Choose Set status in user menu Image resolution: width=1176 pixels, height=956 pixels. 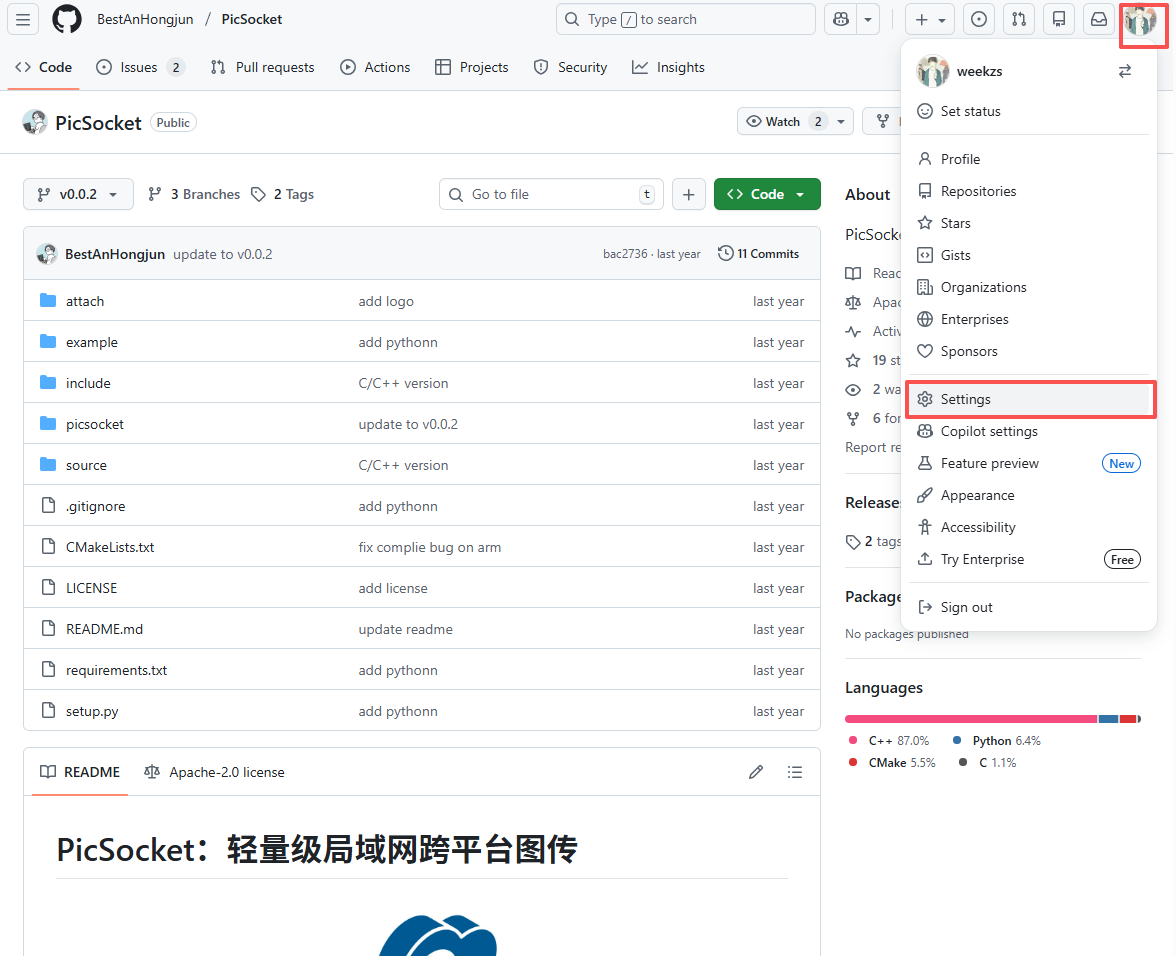point(1028,111)
